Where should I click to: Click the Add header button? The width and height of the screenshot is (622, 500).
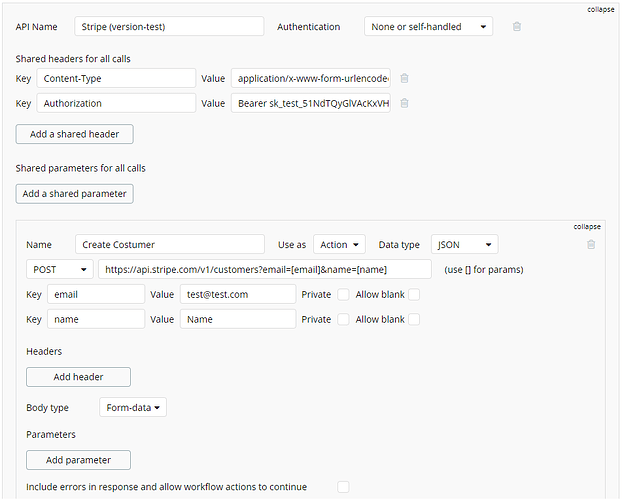tap(78, 377)
